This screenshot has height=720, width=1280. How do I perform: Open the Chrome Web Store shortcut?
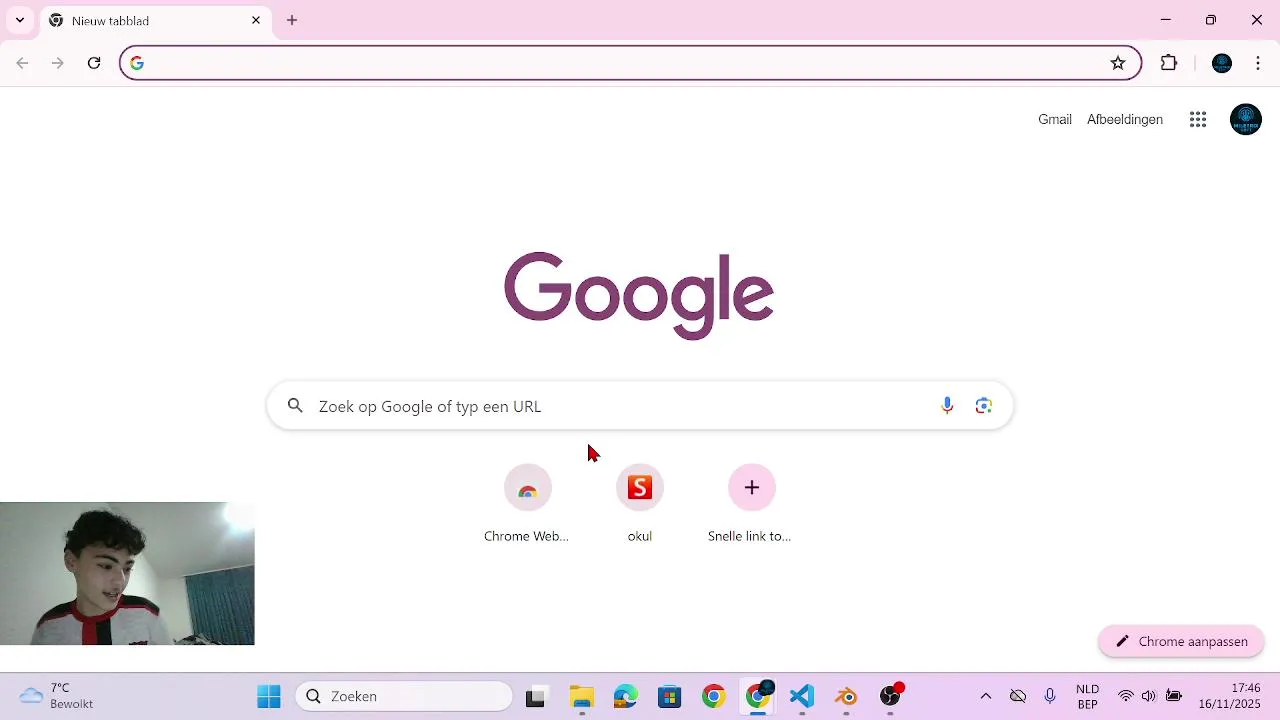527,504
